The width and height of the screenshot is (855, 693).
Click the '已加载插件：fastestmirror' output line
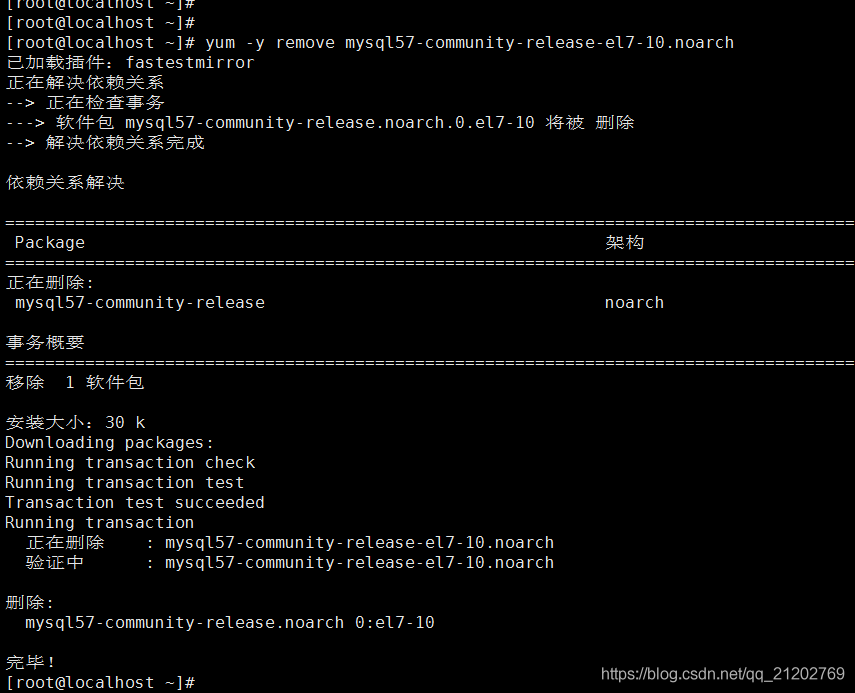click(x=130, y=63)
